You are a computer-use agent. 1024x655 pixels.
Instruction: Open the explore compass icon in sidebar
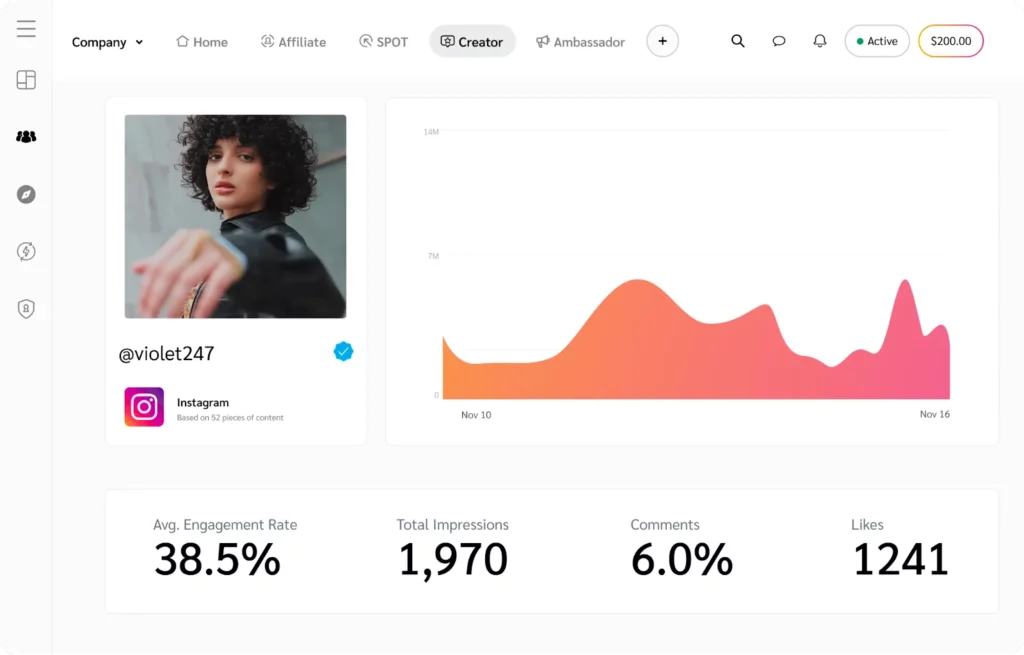(x=25, y=194)
